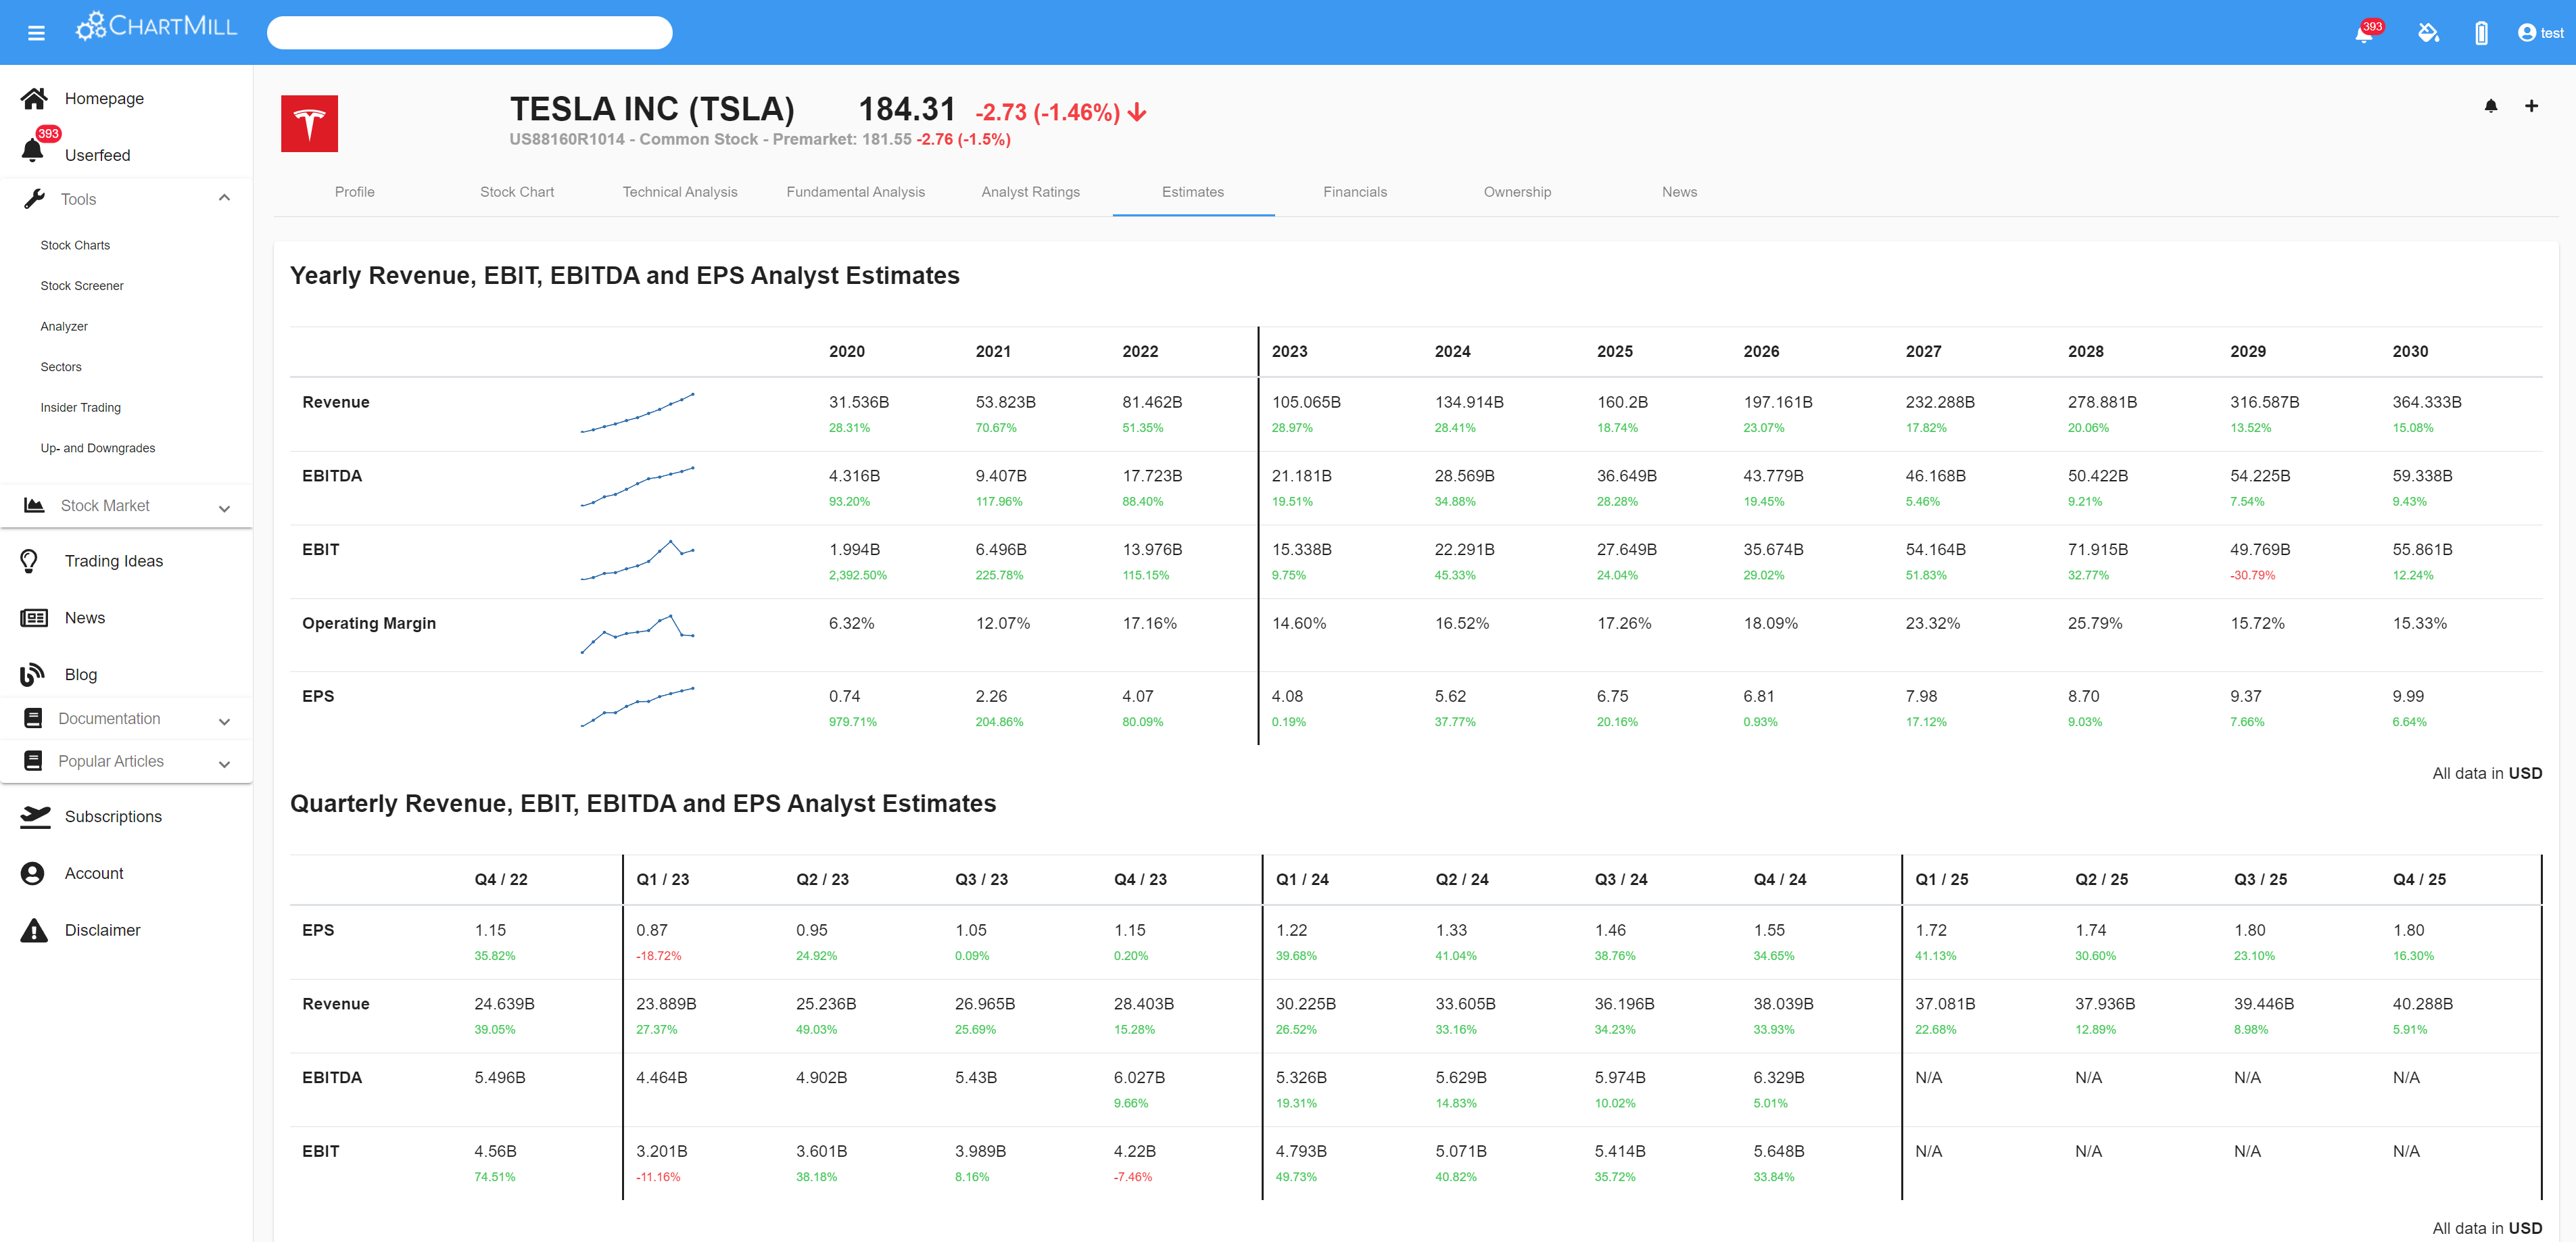The height and width of the screenshot is (1242, 2576).
Task: Switch to the Fundamental Analysis tab
Action: pyautogui.click(x=856, y=192)
